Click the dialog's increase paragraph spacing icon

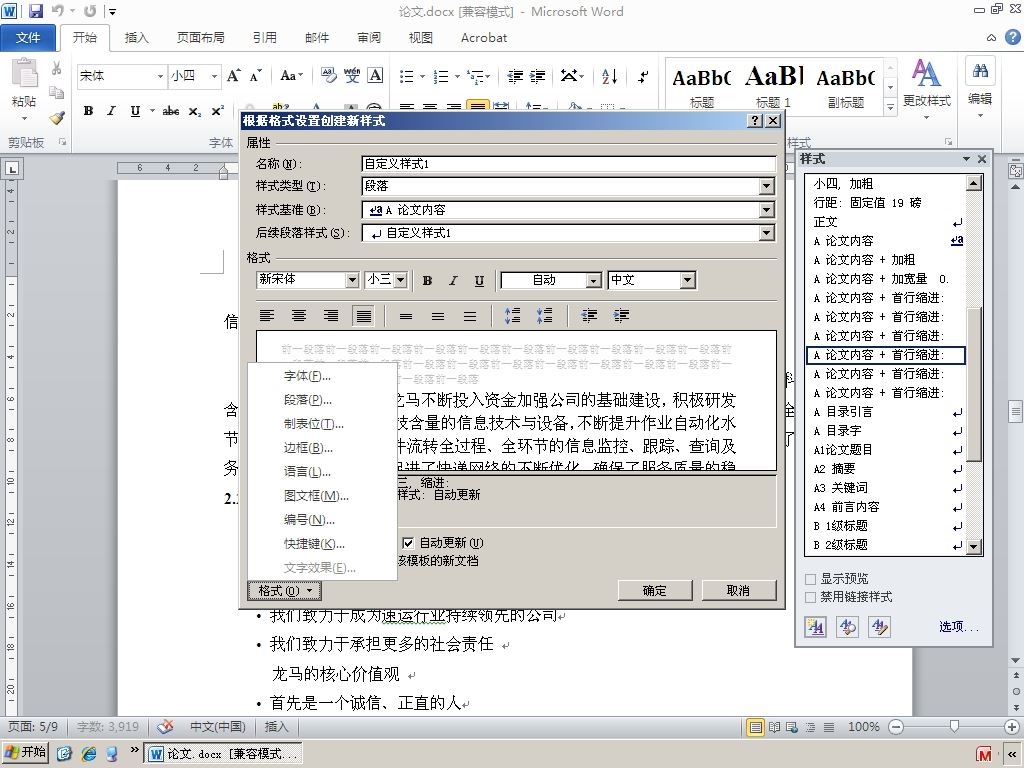[x=512, y=316]
